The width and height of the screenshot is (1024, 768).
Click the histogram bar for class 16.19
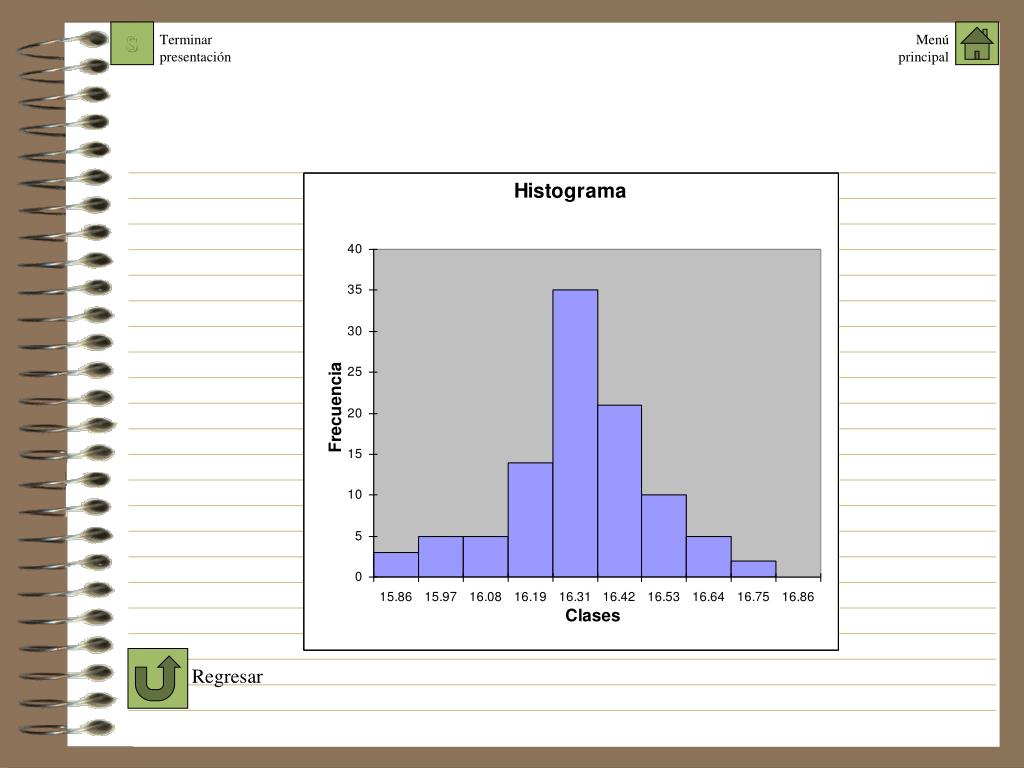(x=530, y=520)
